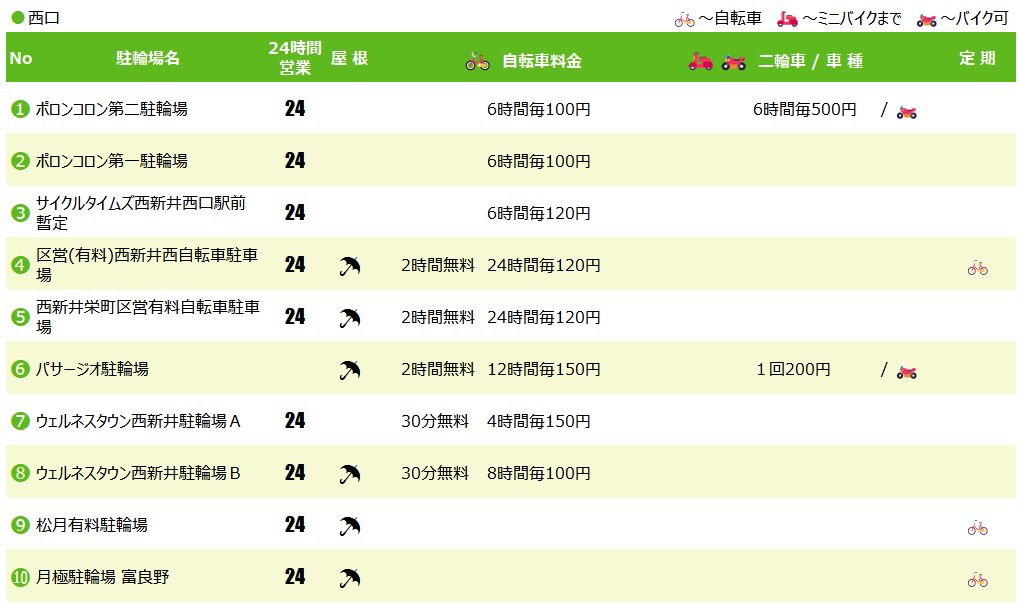Screen dimensions: 1019x607
Task: Open ポロンコロン第一駐輪場 parking entry
Action: (x=111, y=161)
